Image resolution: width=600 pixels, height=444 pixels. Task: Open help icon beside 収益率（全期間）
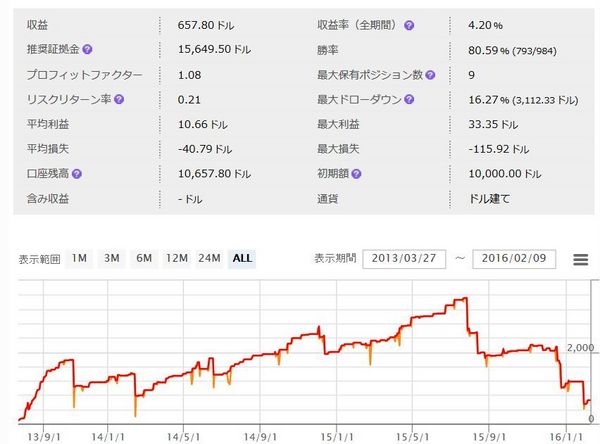[409, 25]
